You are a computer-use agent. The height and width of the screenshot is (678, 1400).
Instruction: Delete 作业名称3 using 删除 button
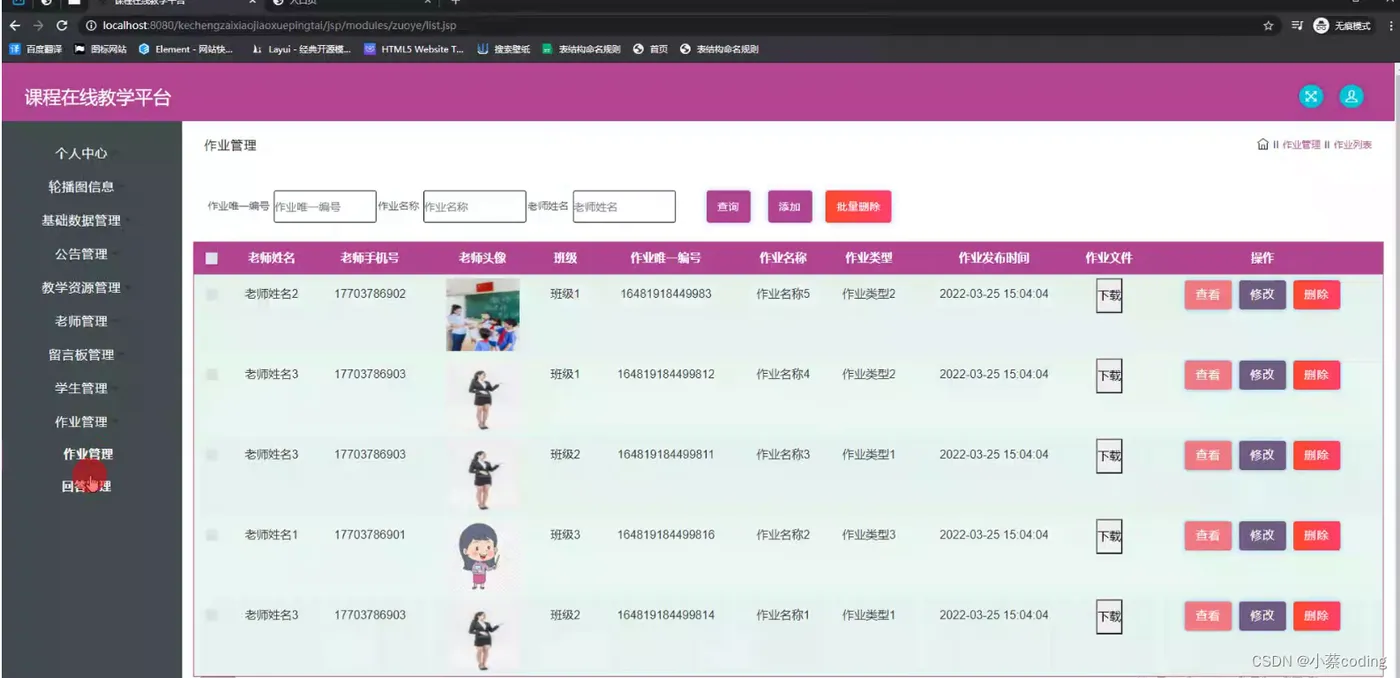point(1316,455)
